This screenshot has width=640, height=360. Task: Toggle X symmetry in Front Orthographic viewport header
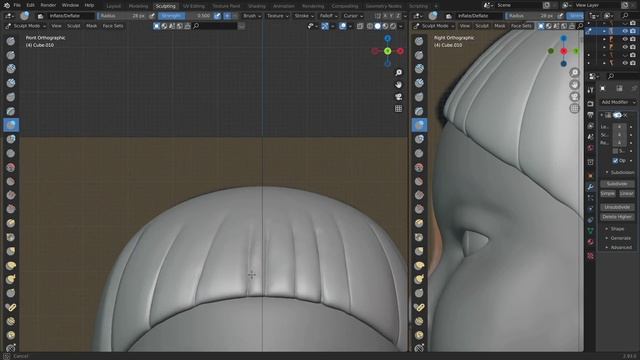pos(385,16)
